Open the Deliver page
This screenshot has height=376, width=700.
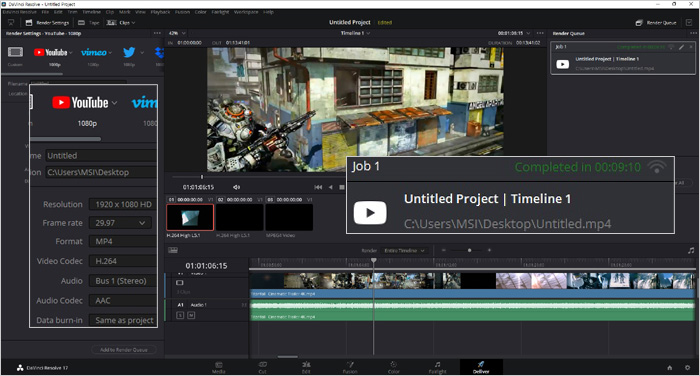pos(481,368)
